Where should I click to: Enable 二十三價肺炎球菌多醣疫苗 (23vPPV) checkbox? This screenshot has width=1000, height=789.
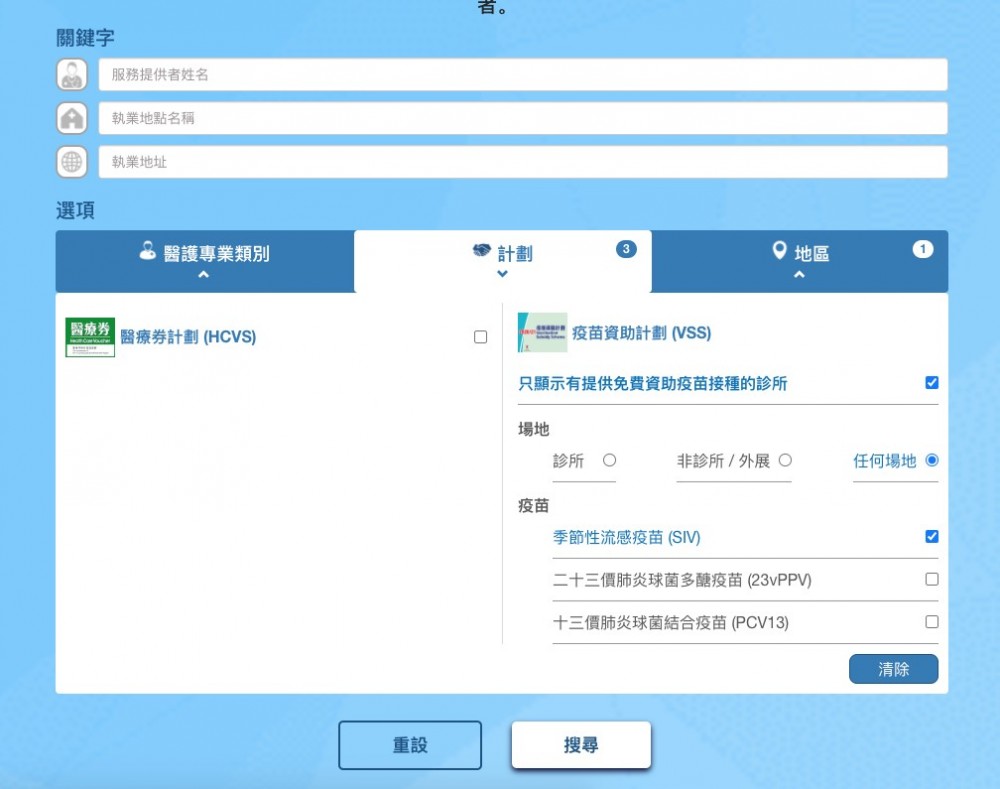932,579
